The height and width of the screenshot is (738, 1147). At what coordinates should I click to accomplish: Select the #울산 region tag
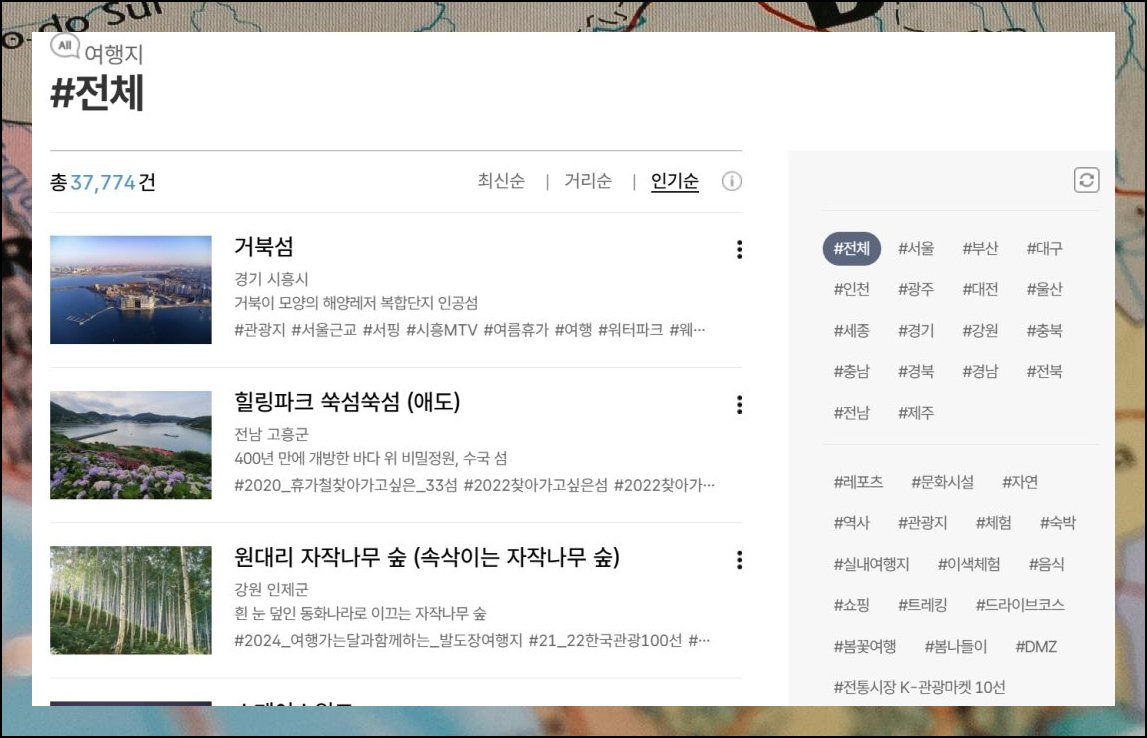pyautogui.click(x=1045, y=290)
